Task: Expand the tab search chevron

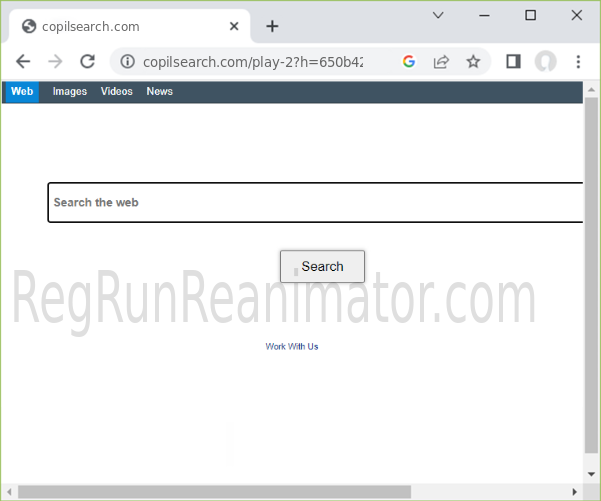Action: [x=439, y=15]
